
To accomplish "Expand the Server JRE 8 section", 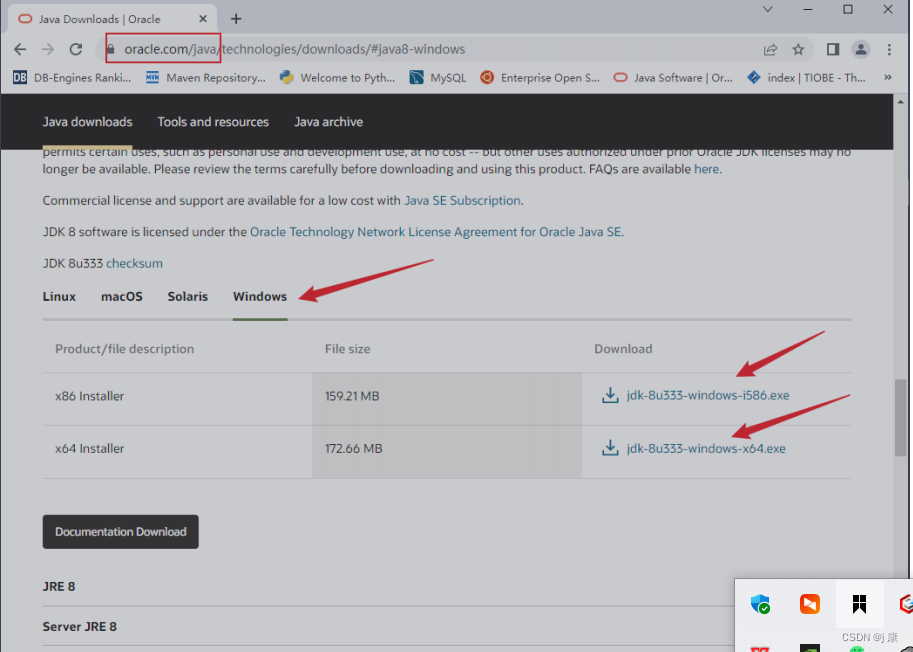I will point(80,627).
